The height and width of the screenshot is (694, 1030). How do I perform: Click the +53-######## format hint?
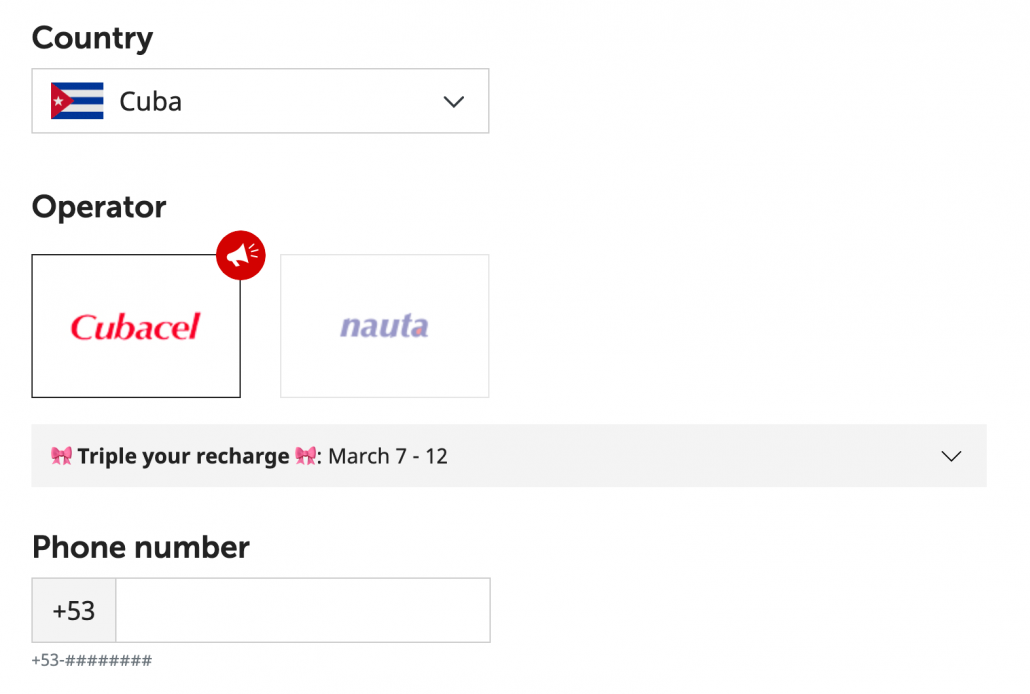tap(92, 660)
